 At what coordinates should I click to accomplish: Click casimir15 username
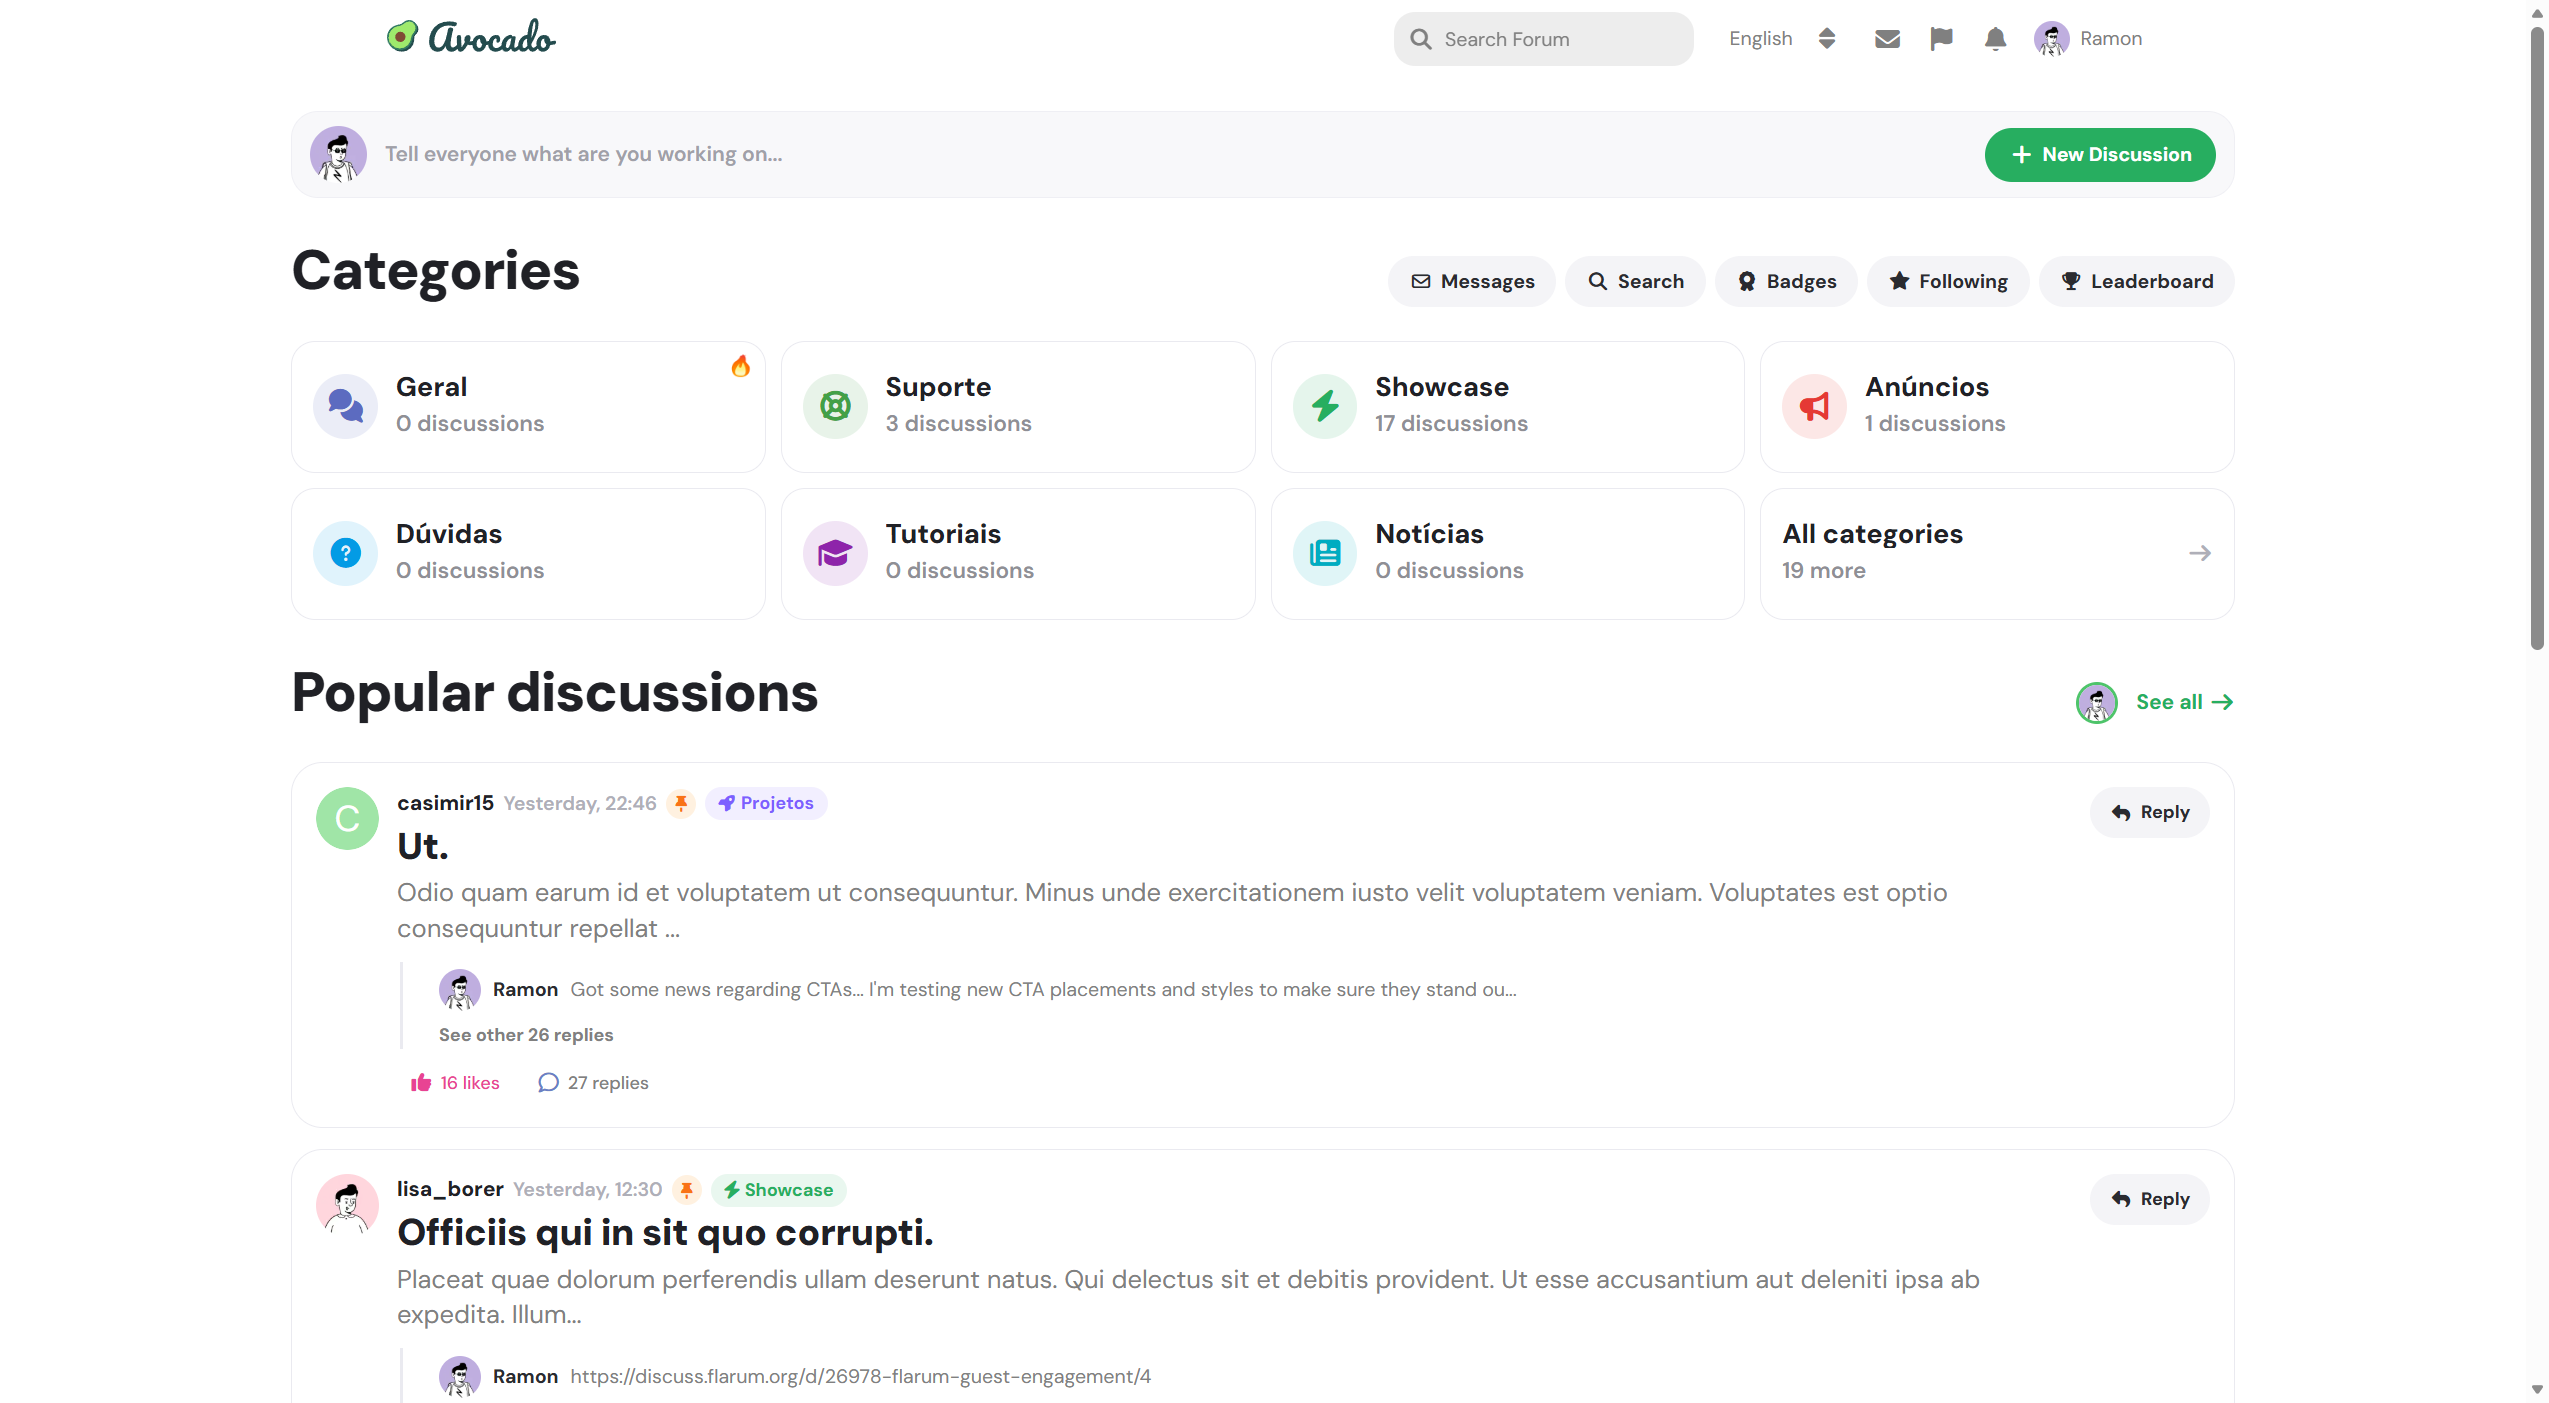click(x=445, y=803)
